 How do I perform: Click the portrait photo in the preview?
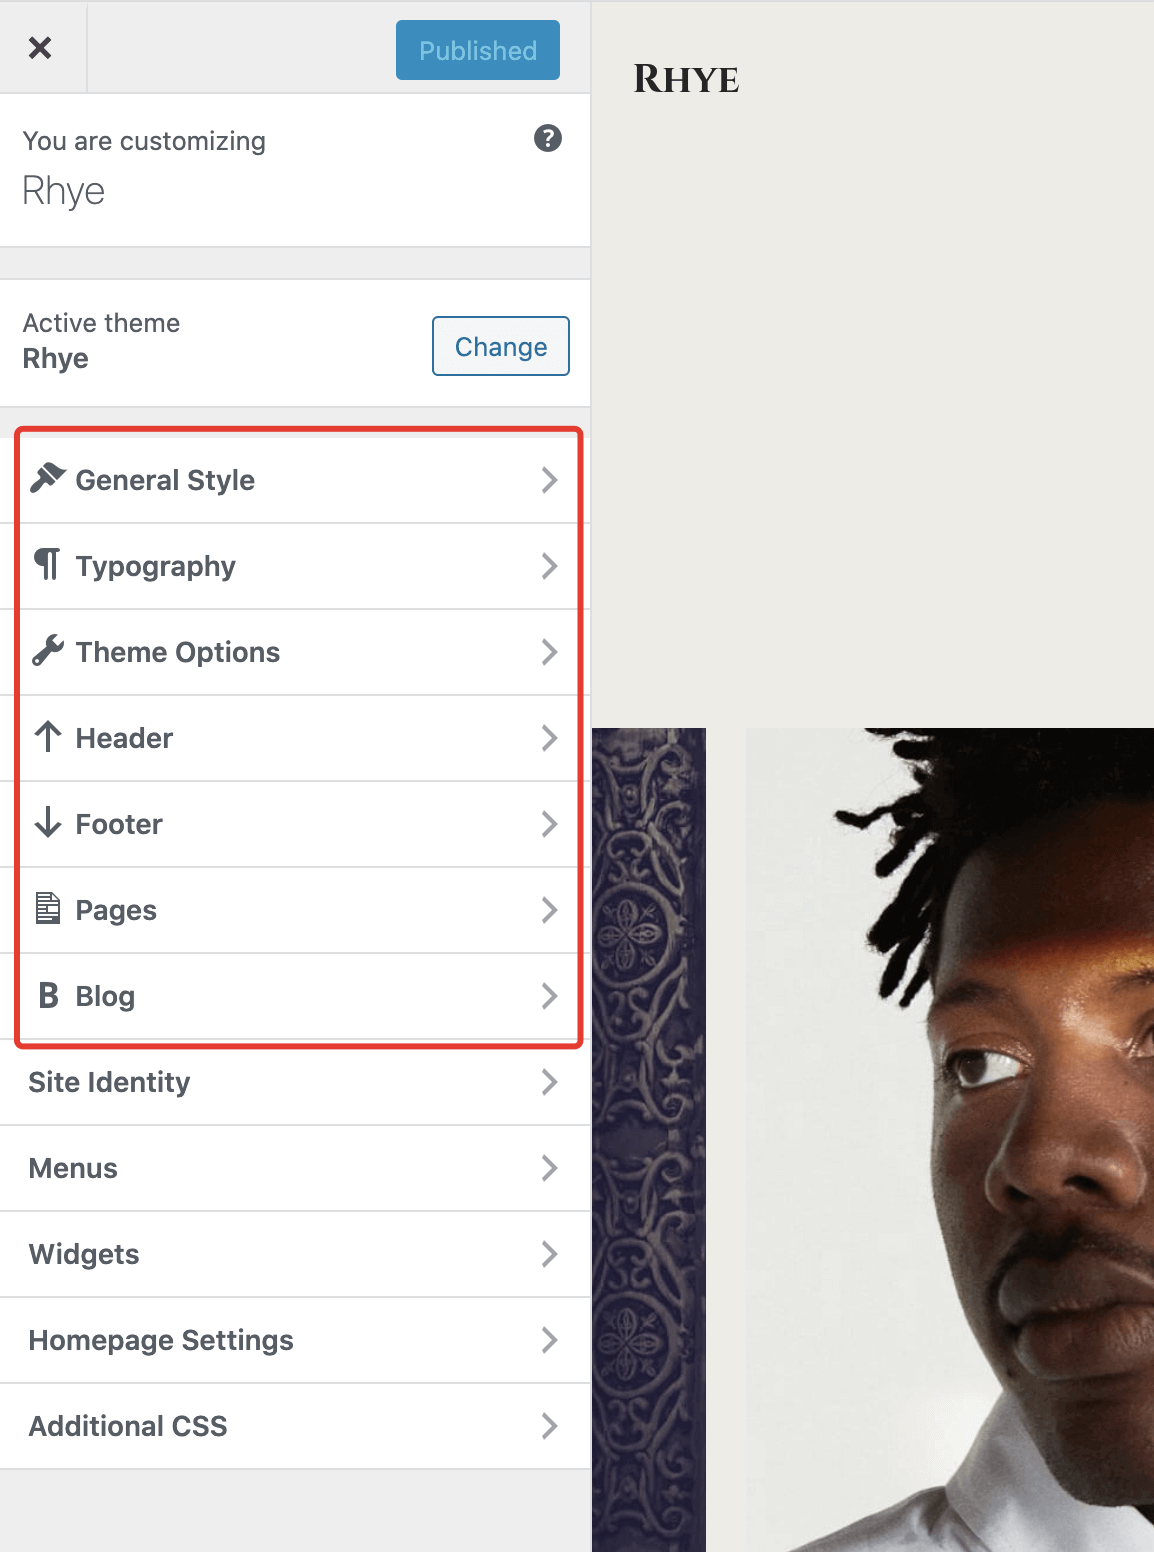950,1140
